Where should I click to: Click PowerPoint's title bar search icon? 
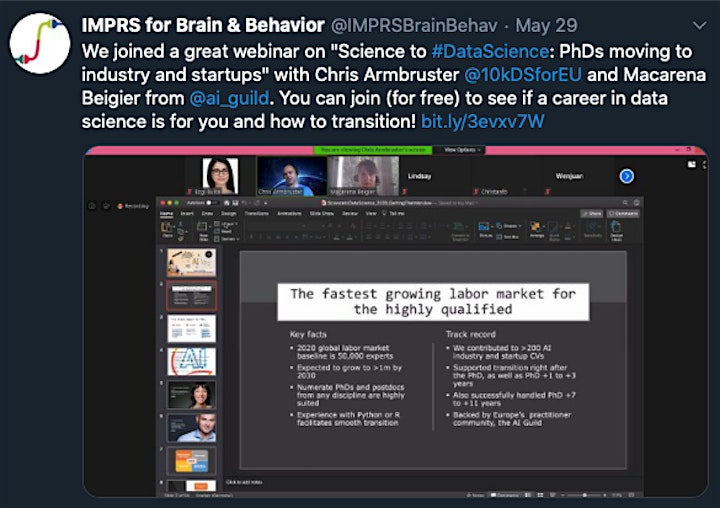coord(625,203)
